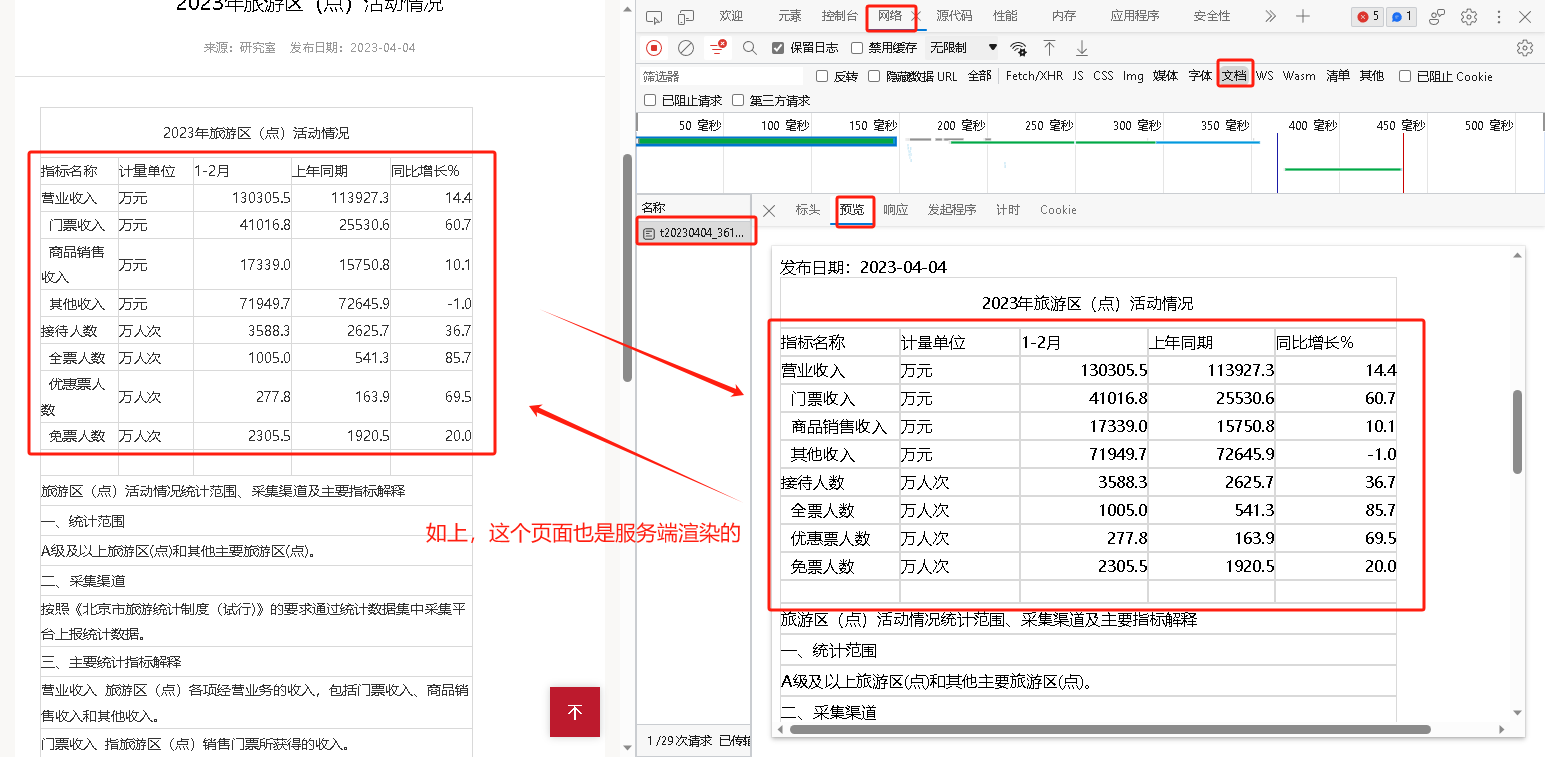Image resolution: width=1545 pixels, height=757 pixels.
Task: Clear the network requests log
Action: click(684, 47)
